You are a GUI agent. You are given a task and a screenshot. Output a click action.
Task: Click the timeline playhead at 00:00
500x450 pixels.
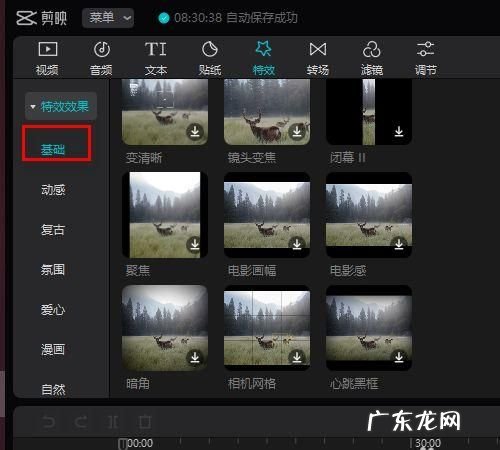click(x=123, y=444)
